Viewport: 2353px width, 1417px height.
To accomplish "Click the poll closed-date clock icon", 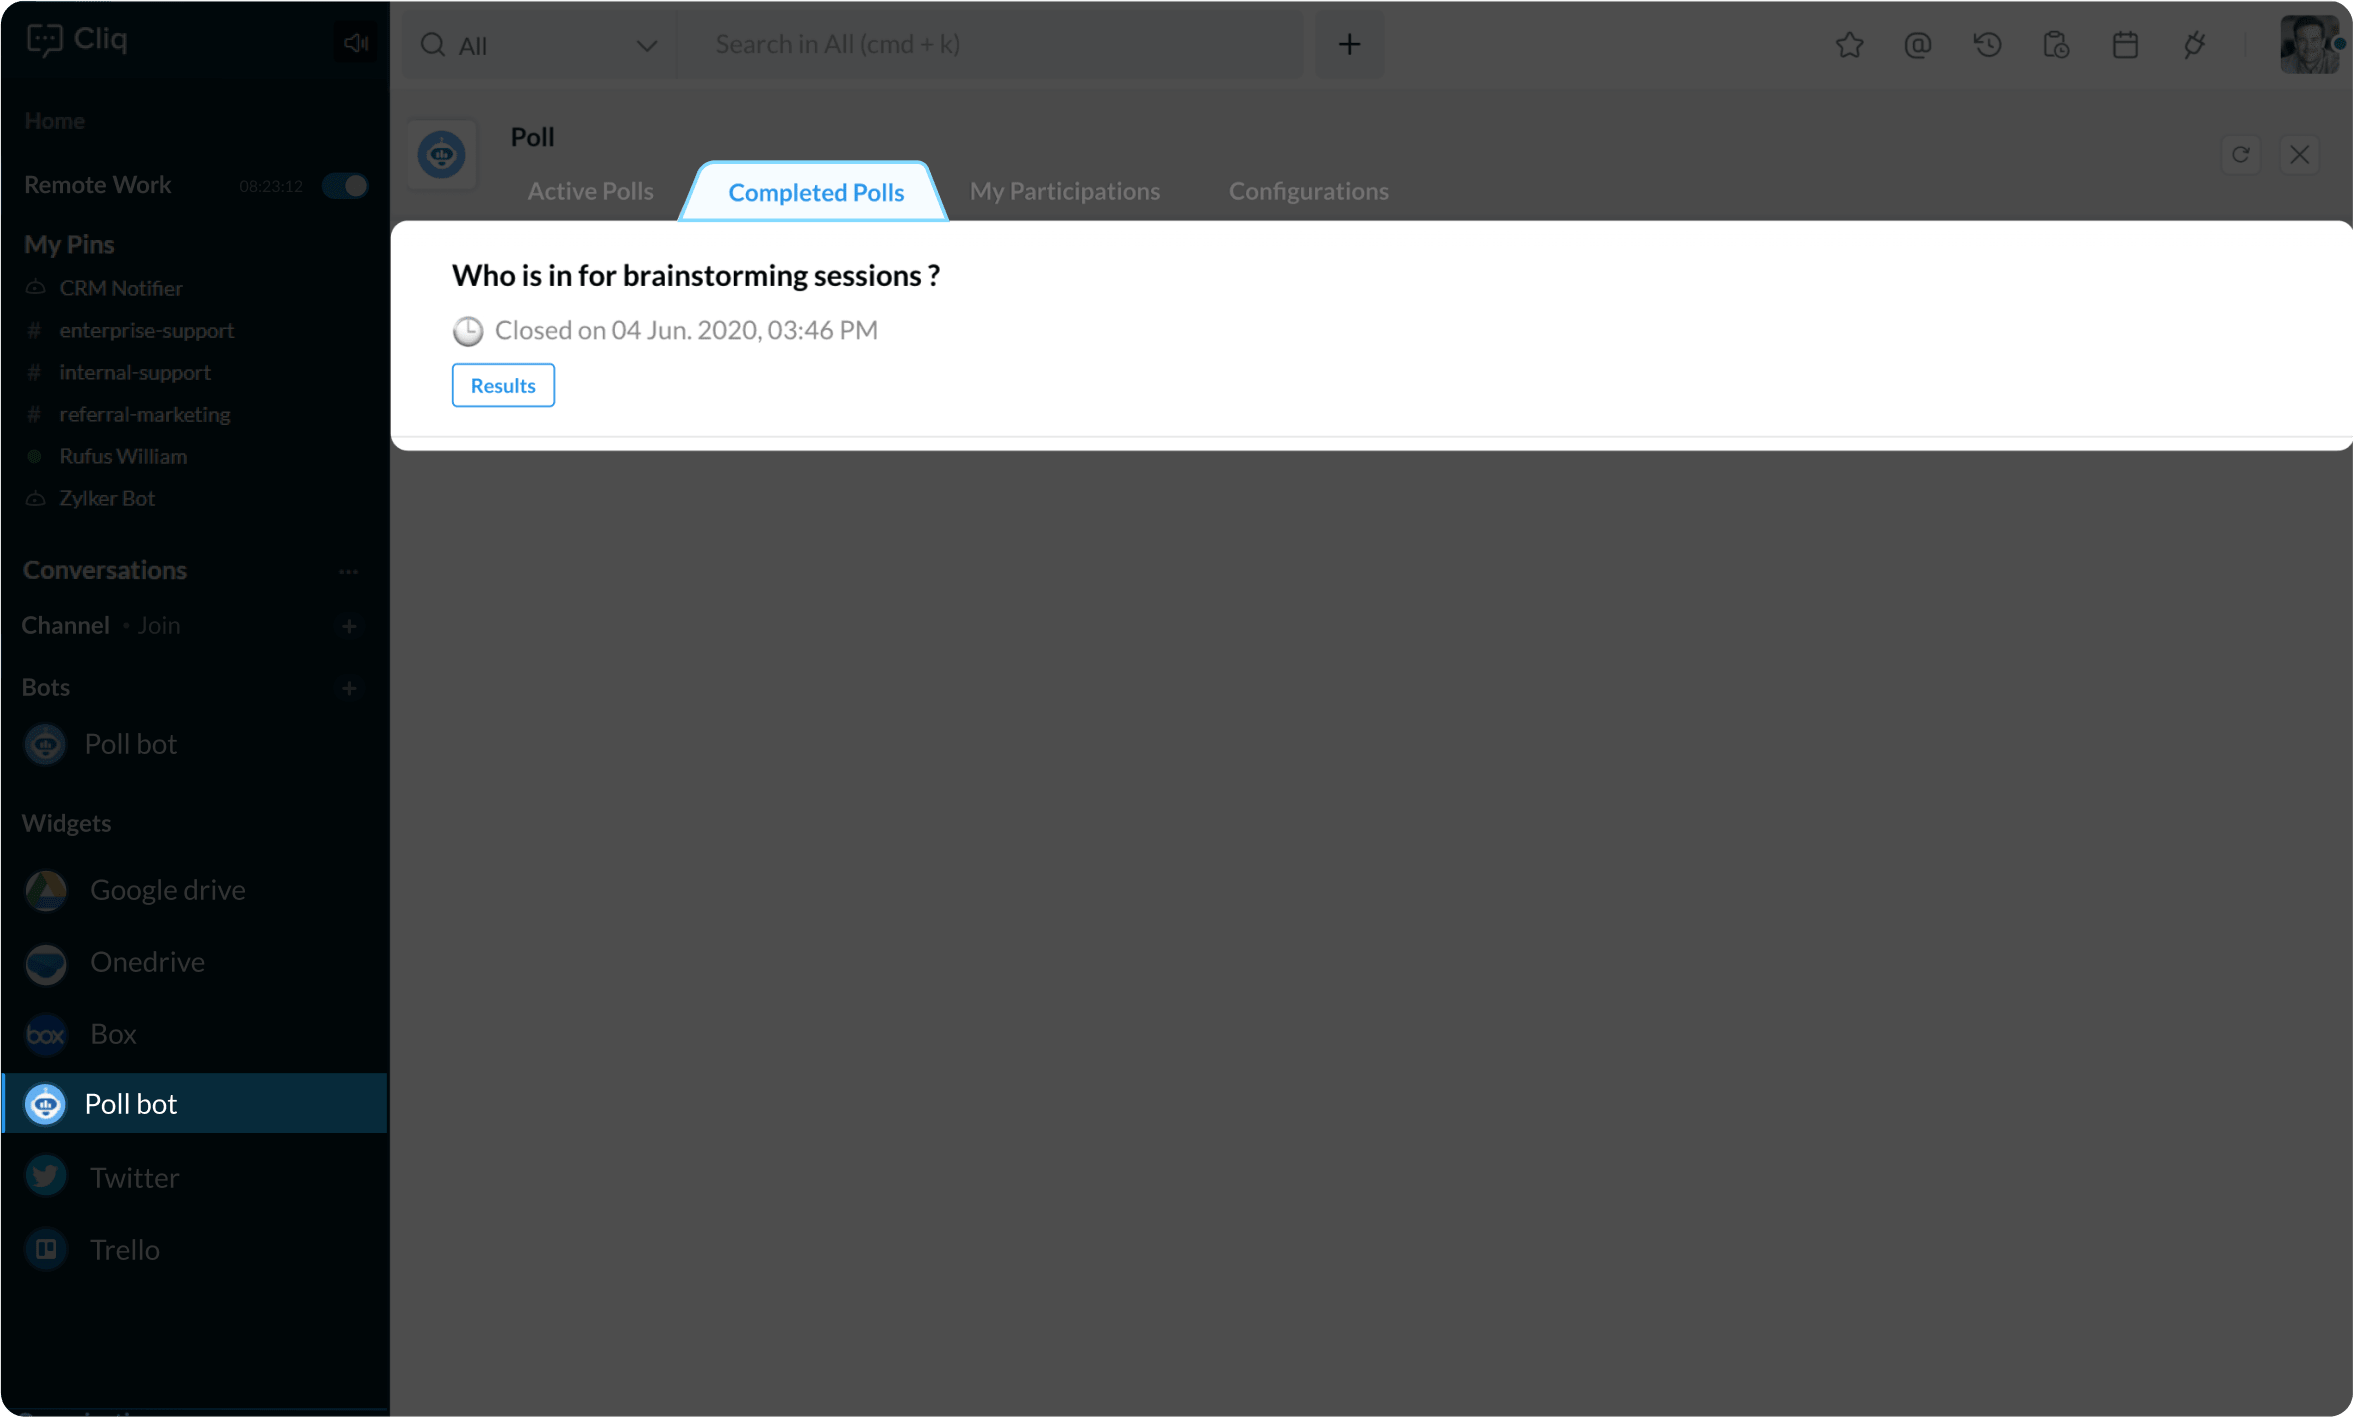I will click(x=467, y=331).
